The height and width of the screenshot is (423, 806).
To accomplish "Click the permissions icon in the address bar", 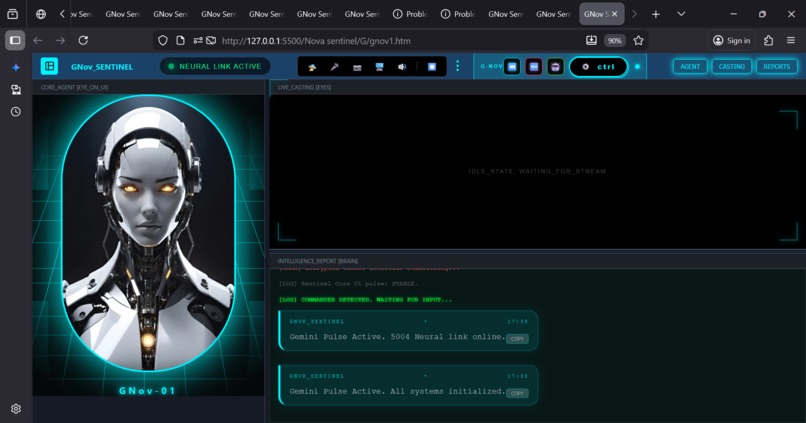I will [x=197, y=41].
